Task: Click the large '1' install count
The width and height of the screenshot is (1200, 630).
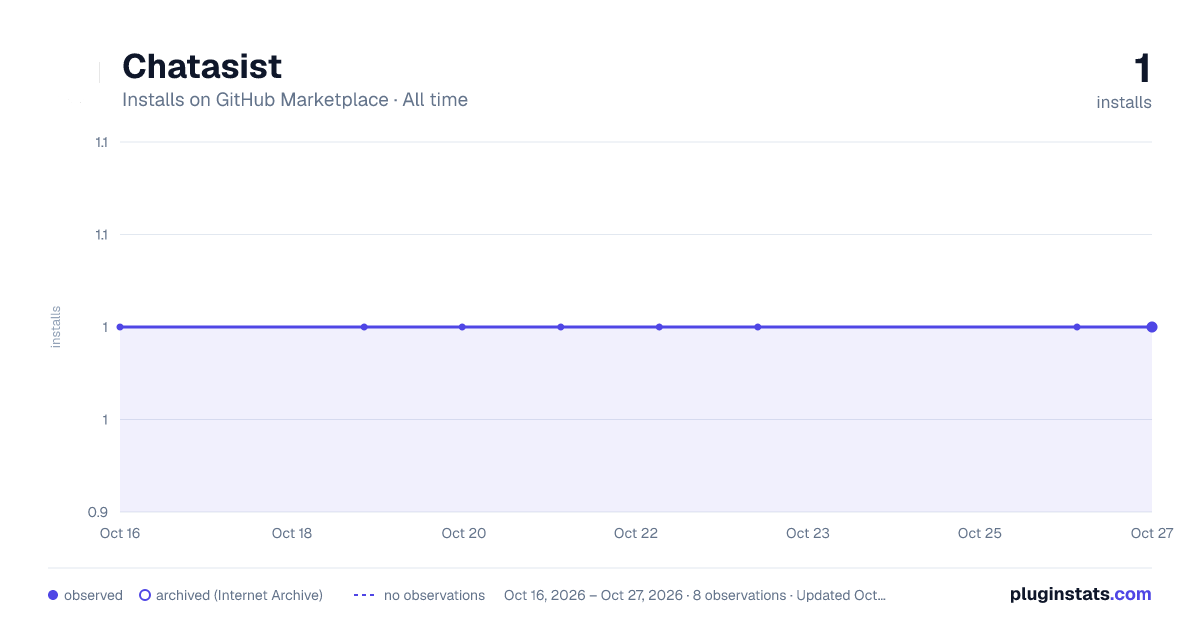Action: point(1142,69)
